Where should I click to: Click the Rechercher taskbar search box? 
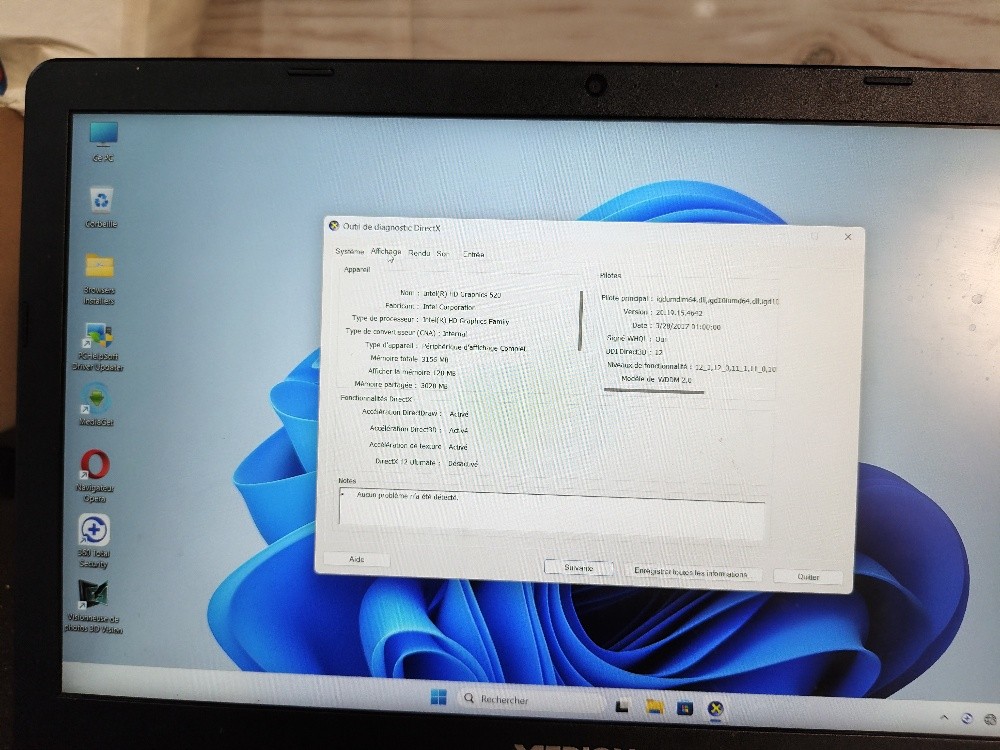[x=529, y=700]
